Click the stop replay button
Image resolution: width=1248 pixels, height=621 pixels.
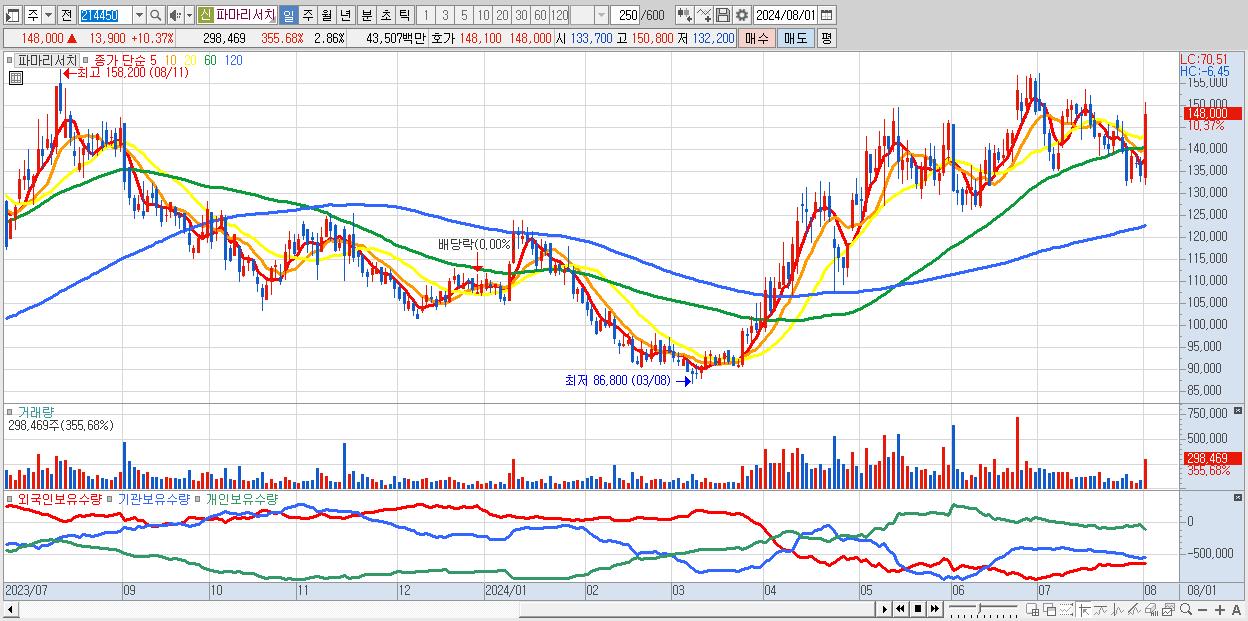click(x=918, y=609)
